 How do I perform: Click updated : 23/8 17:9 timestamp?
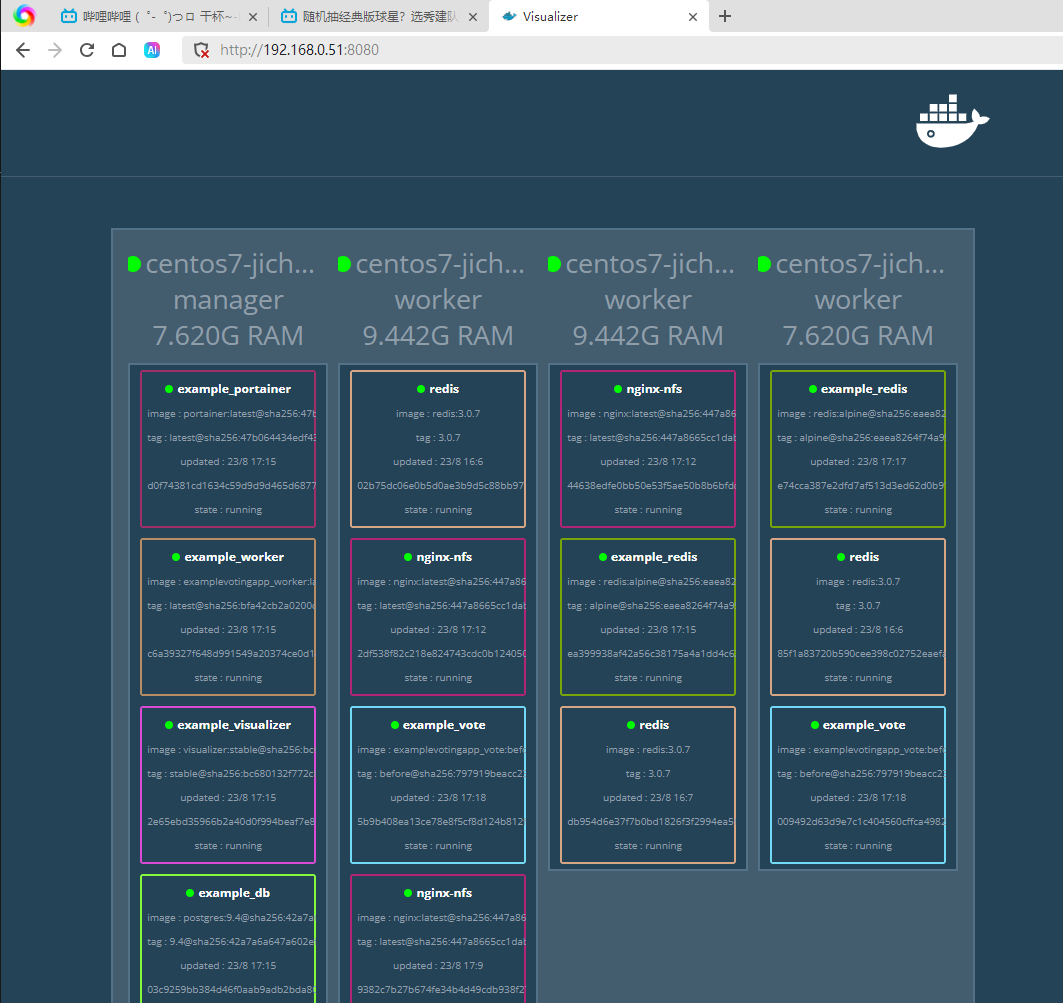click(438, 966)
